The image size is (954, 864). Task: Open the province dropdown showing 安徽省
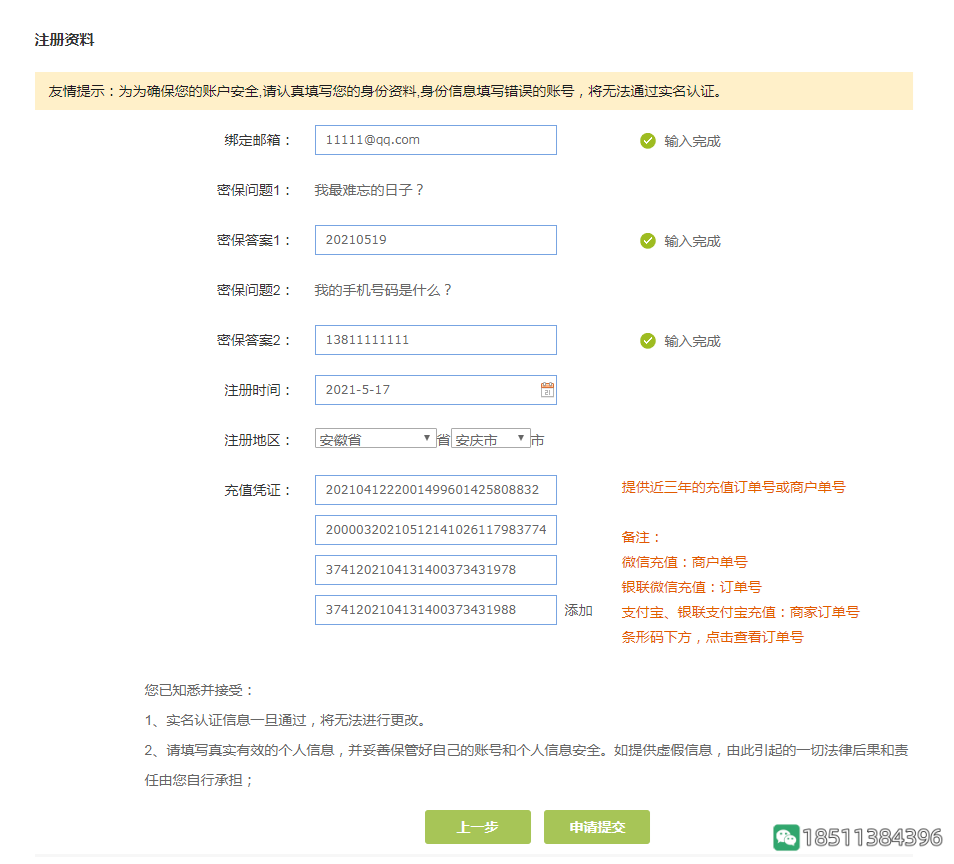pyautogui.click(x=375, y=438)
